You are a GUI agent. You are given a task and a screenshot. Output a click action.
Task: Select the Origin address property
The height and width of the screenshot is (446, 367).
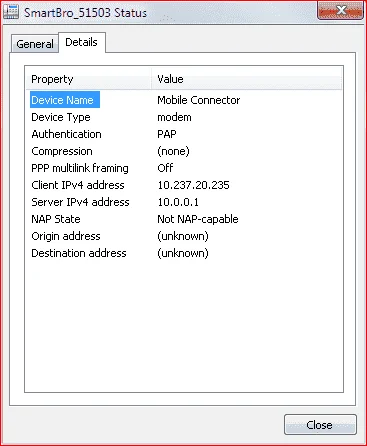pyautogui.click(x=66, y=236)
